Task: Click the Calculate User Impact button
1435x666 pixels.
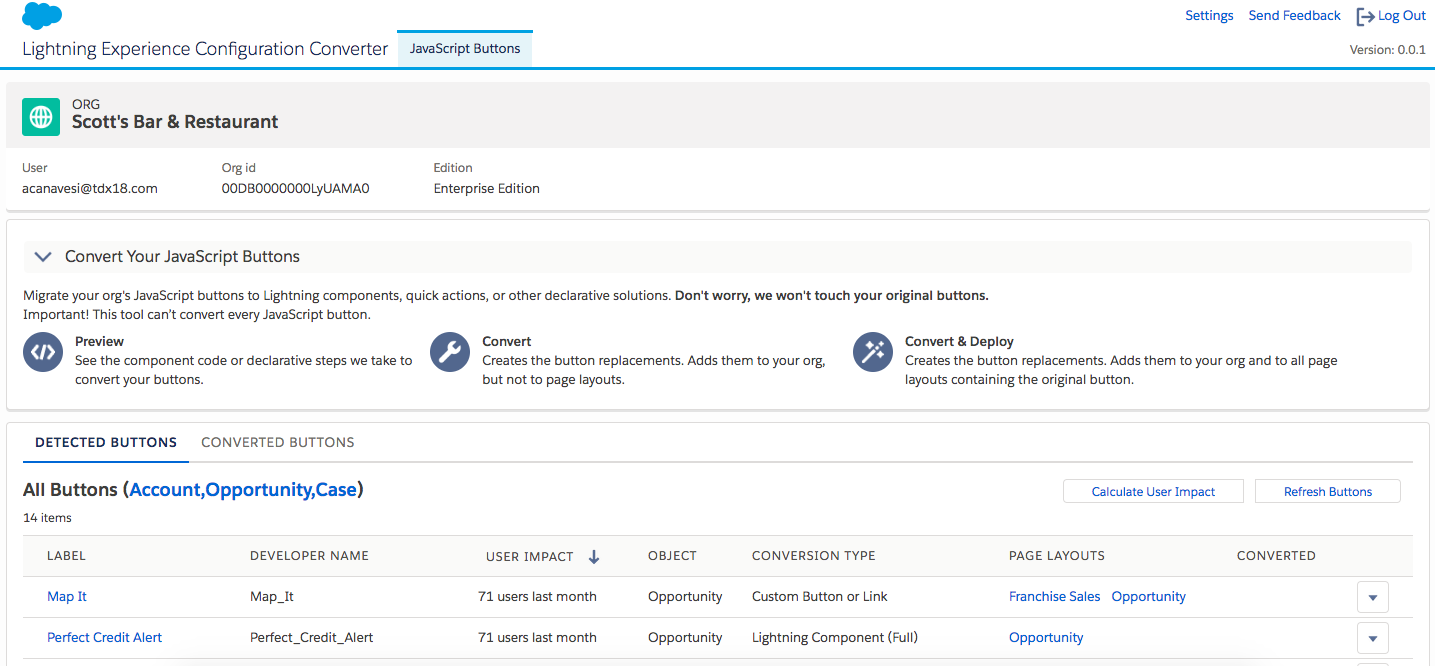Action: click(x=1153, y=491)
